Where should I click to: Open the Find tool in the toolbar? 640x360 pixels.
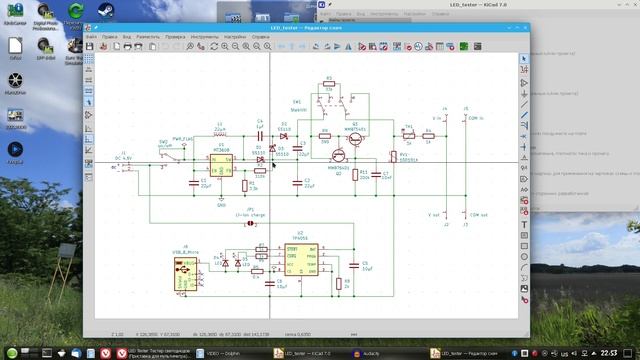pos(190,47)
